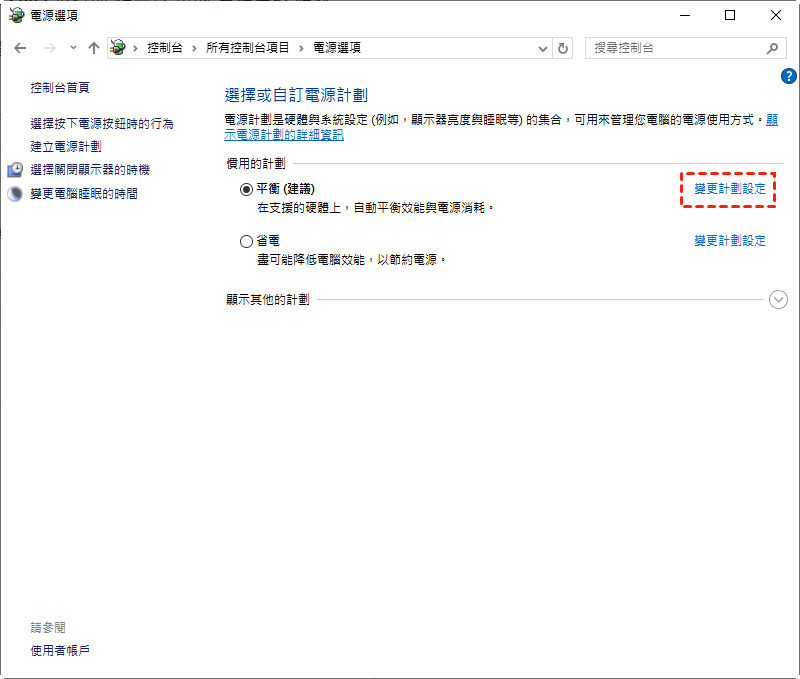Open recent locations dropdown arrow
Image resolution: width=800 pixels, height=679 pixels.
click(73, 48)
